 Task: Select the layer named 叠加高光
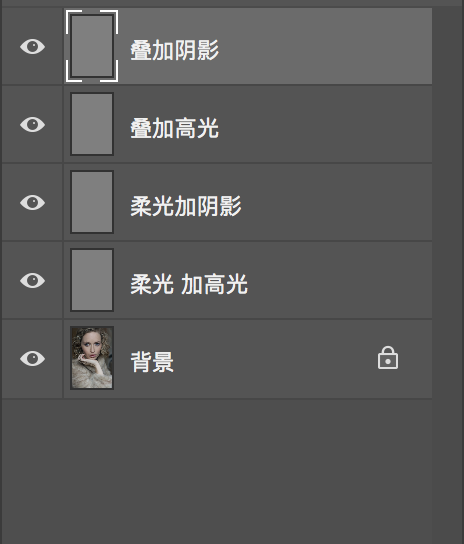point(175,128)
